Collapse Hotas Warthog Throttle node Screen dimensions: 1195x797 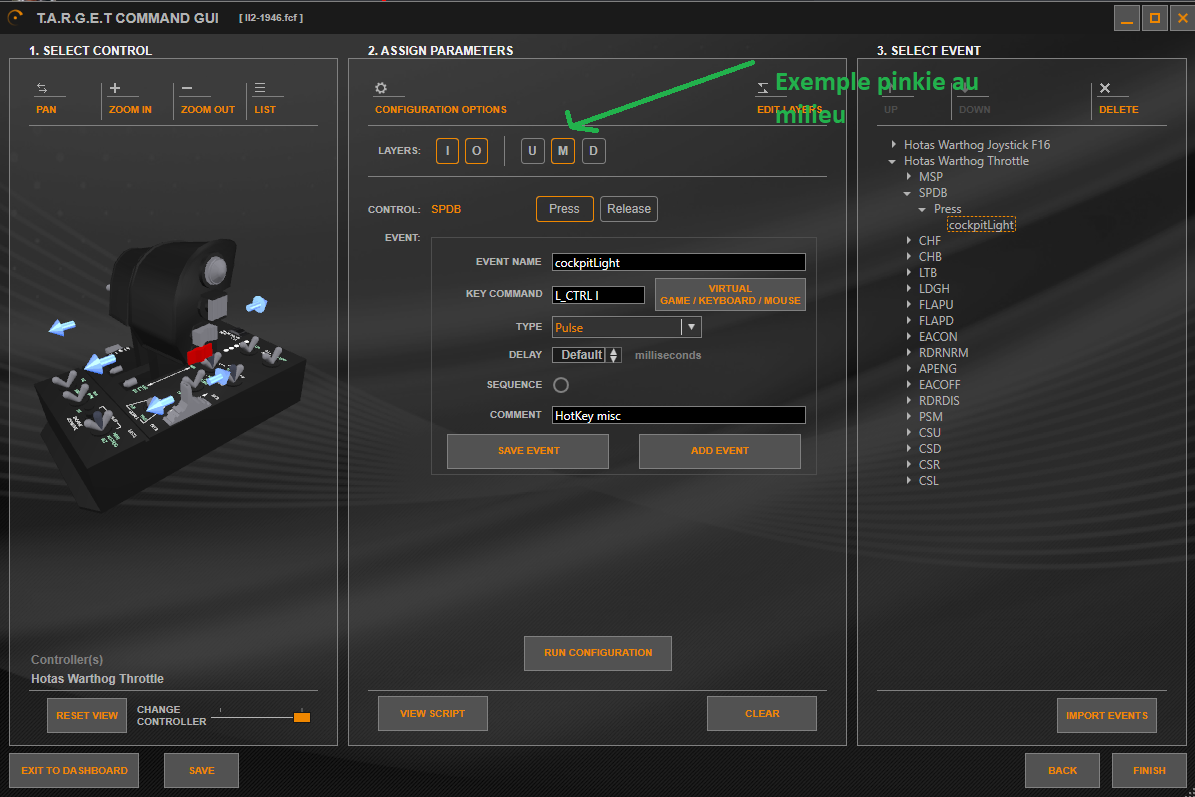(892, 162)
